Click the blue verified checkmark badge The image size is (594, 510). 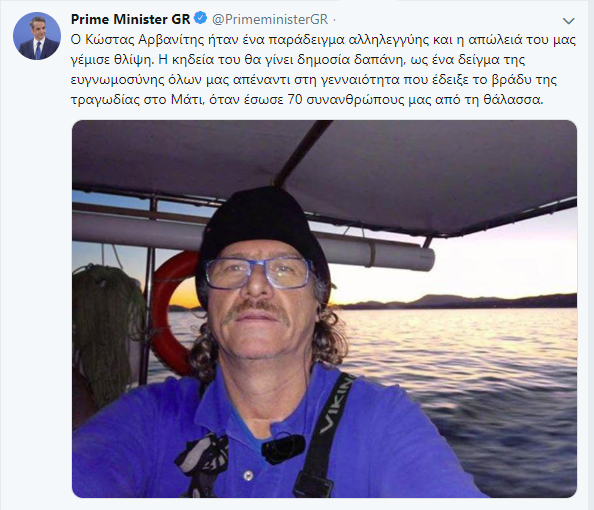[200, 19]
